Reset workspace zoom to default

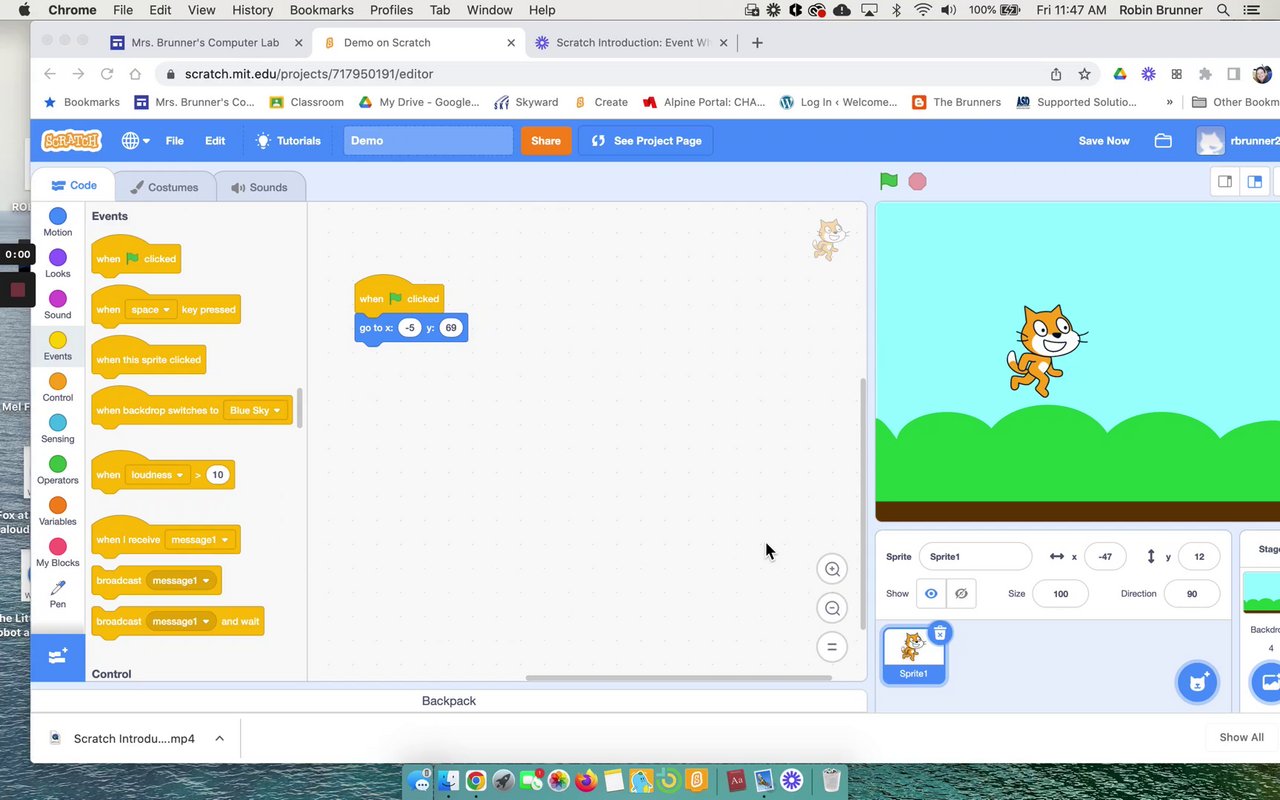(x=832, y=647)
